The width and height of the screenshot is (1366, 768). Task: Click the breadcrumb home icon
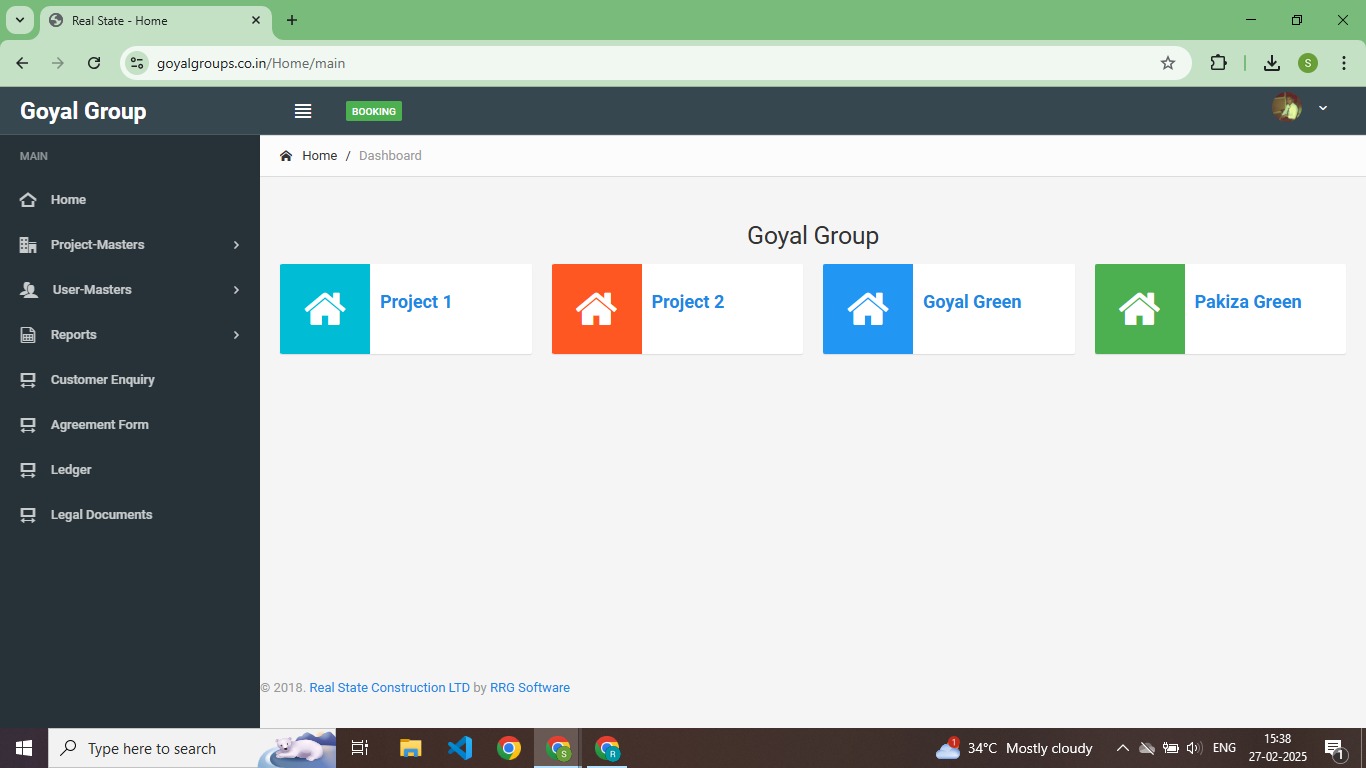click(x=286, y=156)
